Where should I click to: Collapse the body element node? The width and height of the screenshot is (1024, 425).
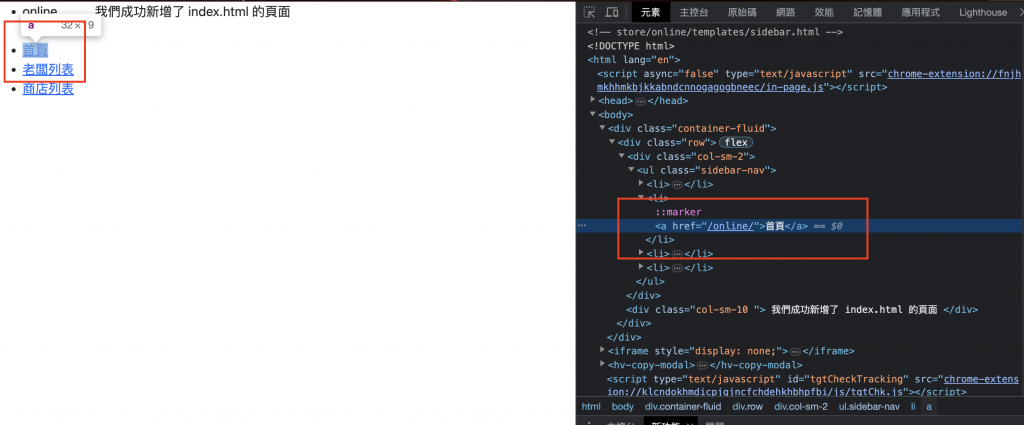click(593, 114)
